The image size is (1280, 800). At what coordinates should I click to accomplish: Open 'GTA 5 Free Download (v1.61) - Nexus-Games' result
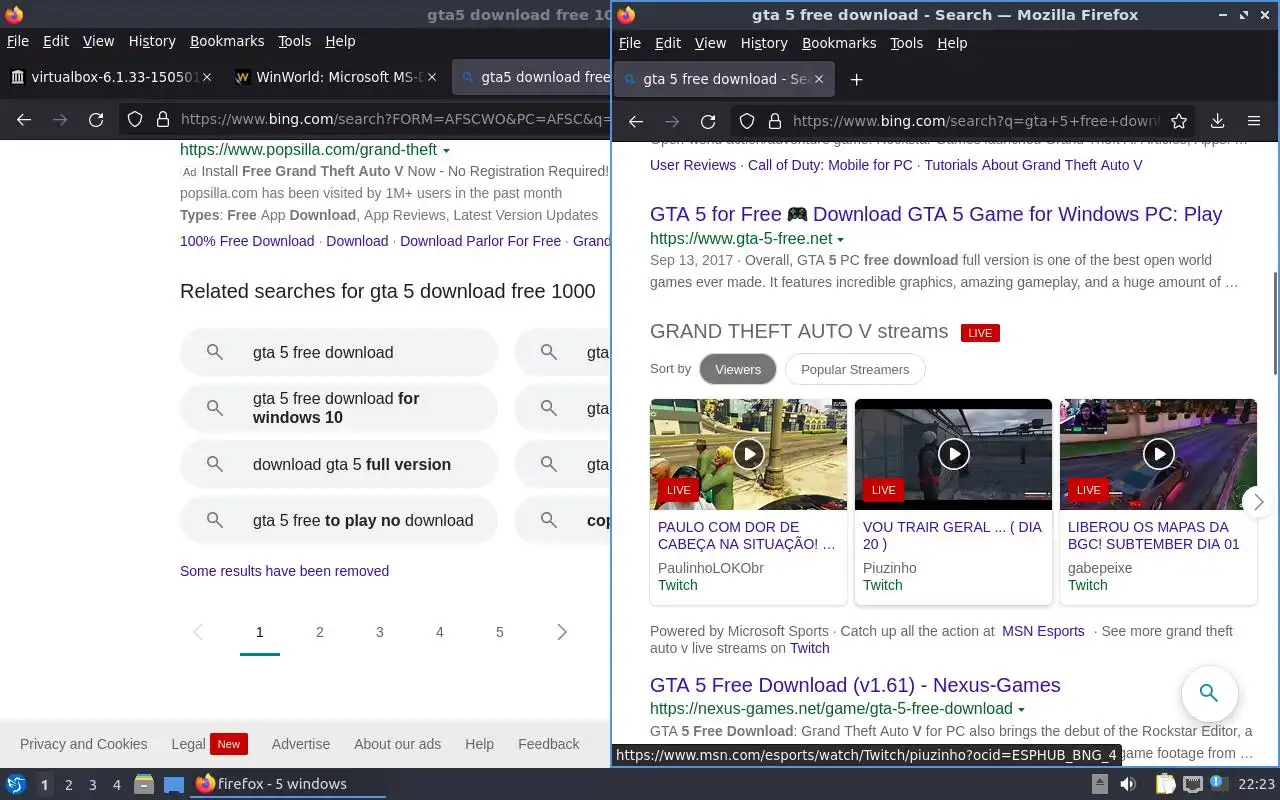point(855,685)
